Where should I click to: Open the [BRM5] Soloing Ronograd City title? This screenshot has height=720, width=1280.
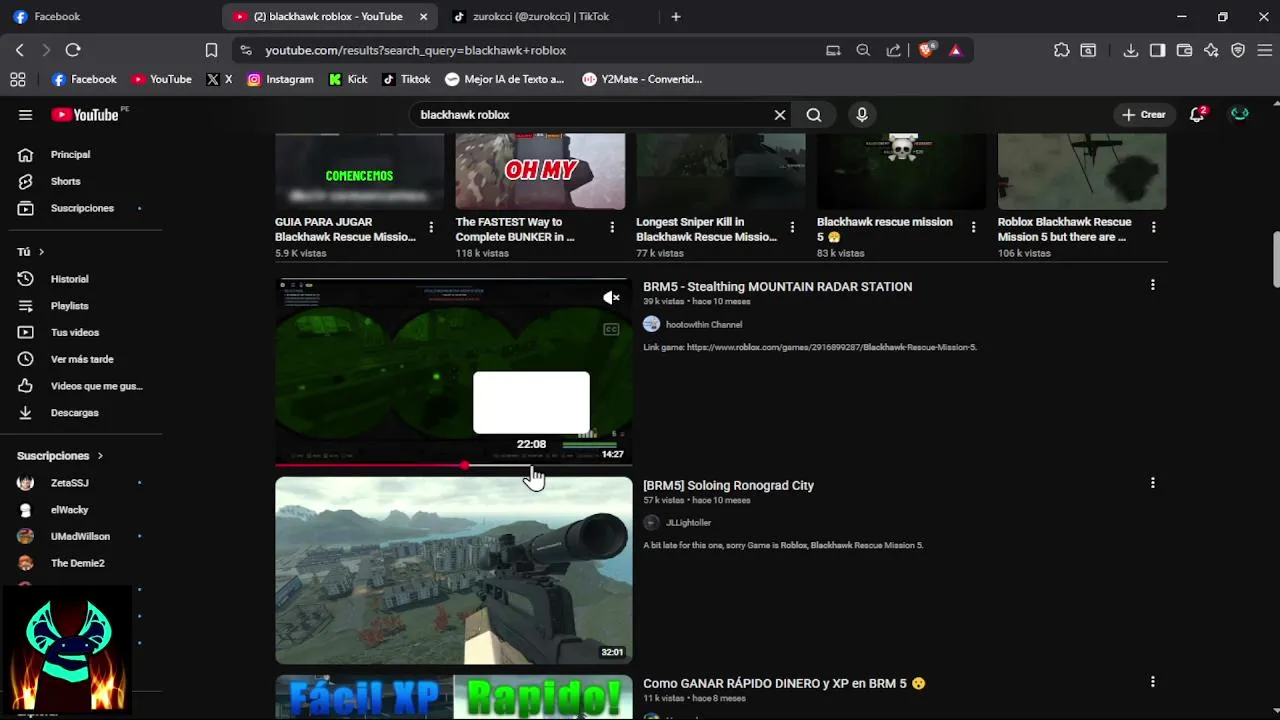pyautogui.click(x=728, y=485)
